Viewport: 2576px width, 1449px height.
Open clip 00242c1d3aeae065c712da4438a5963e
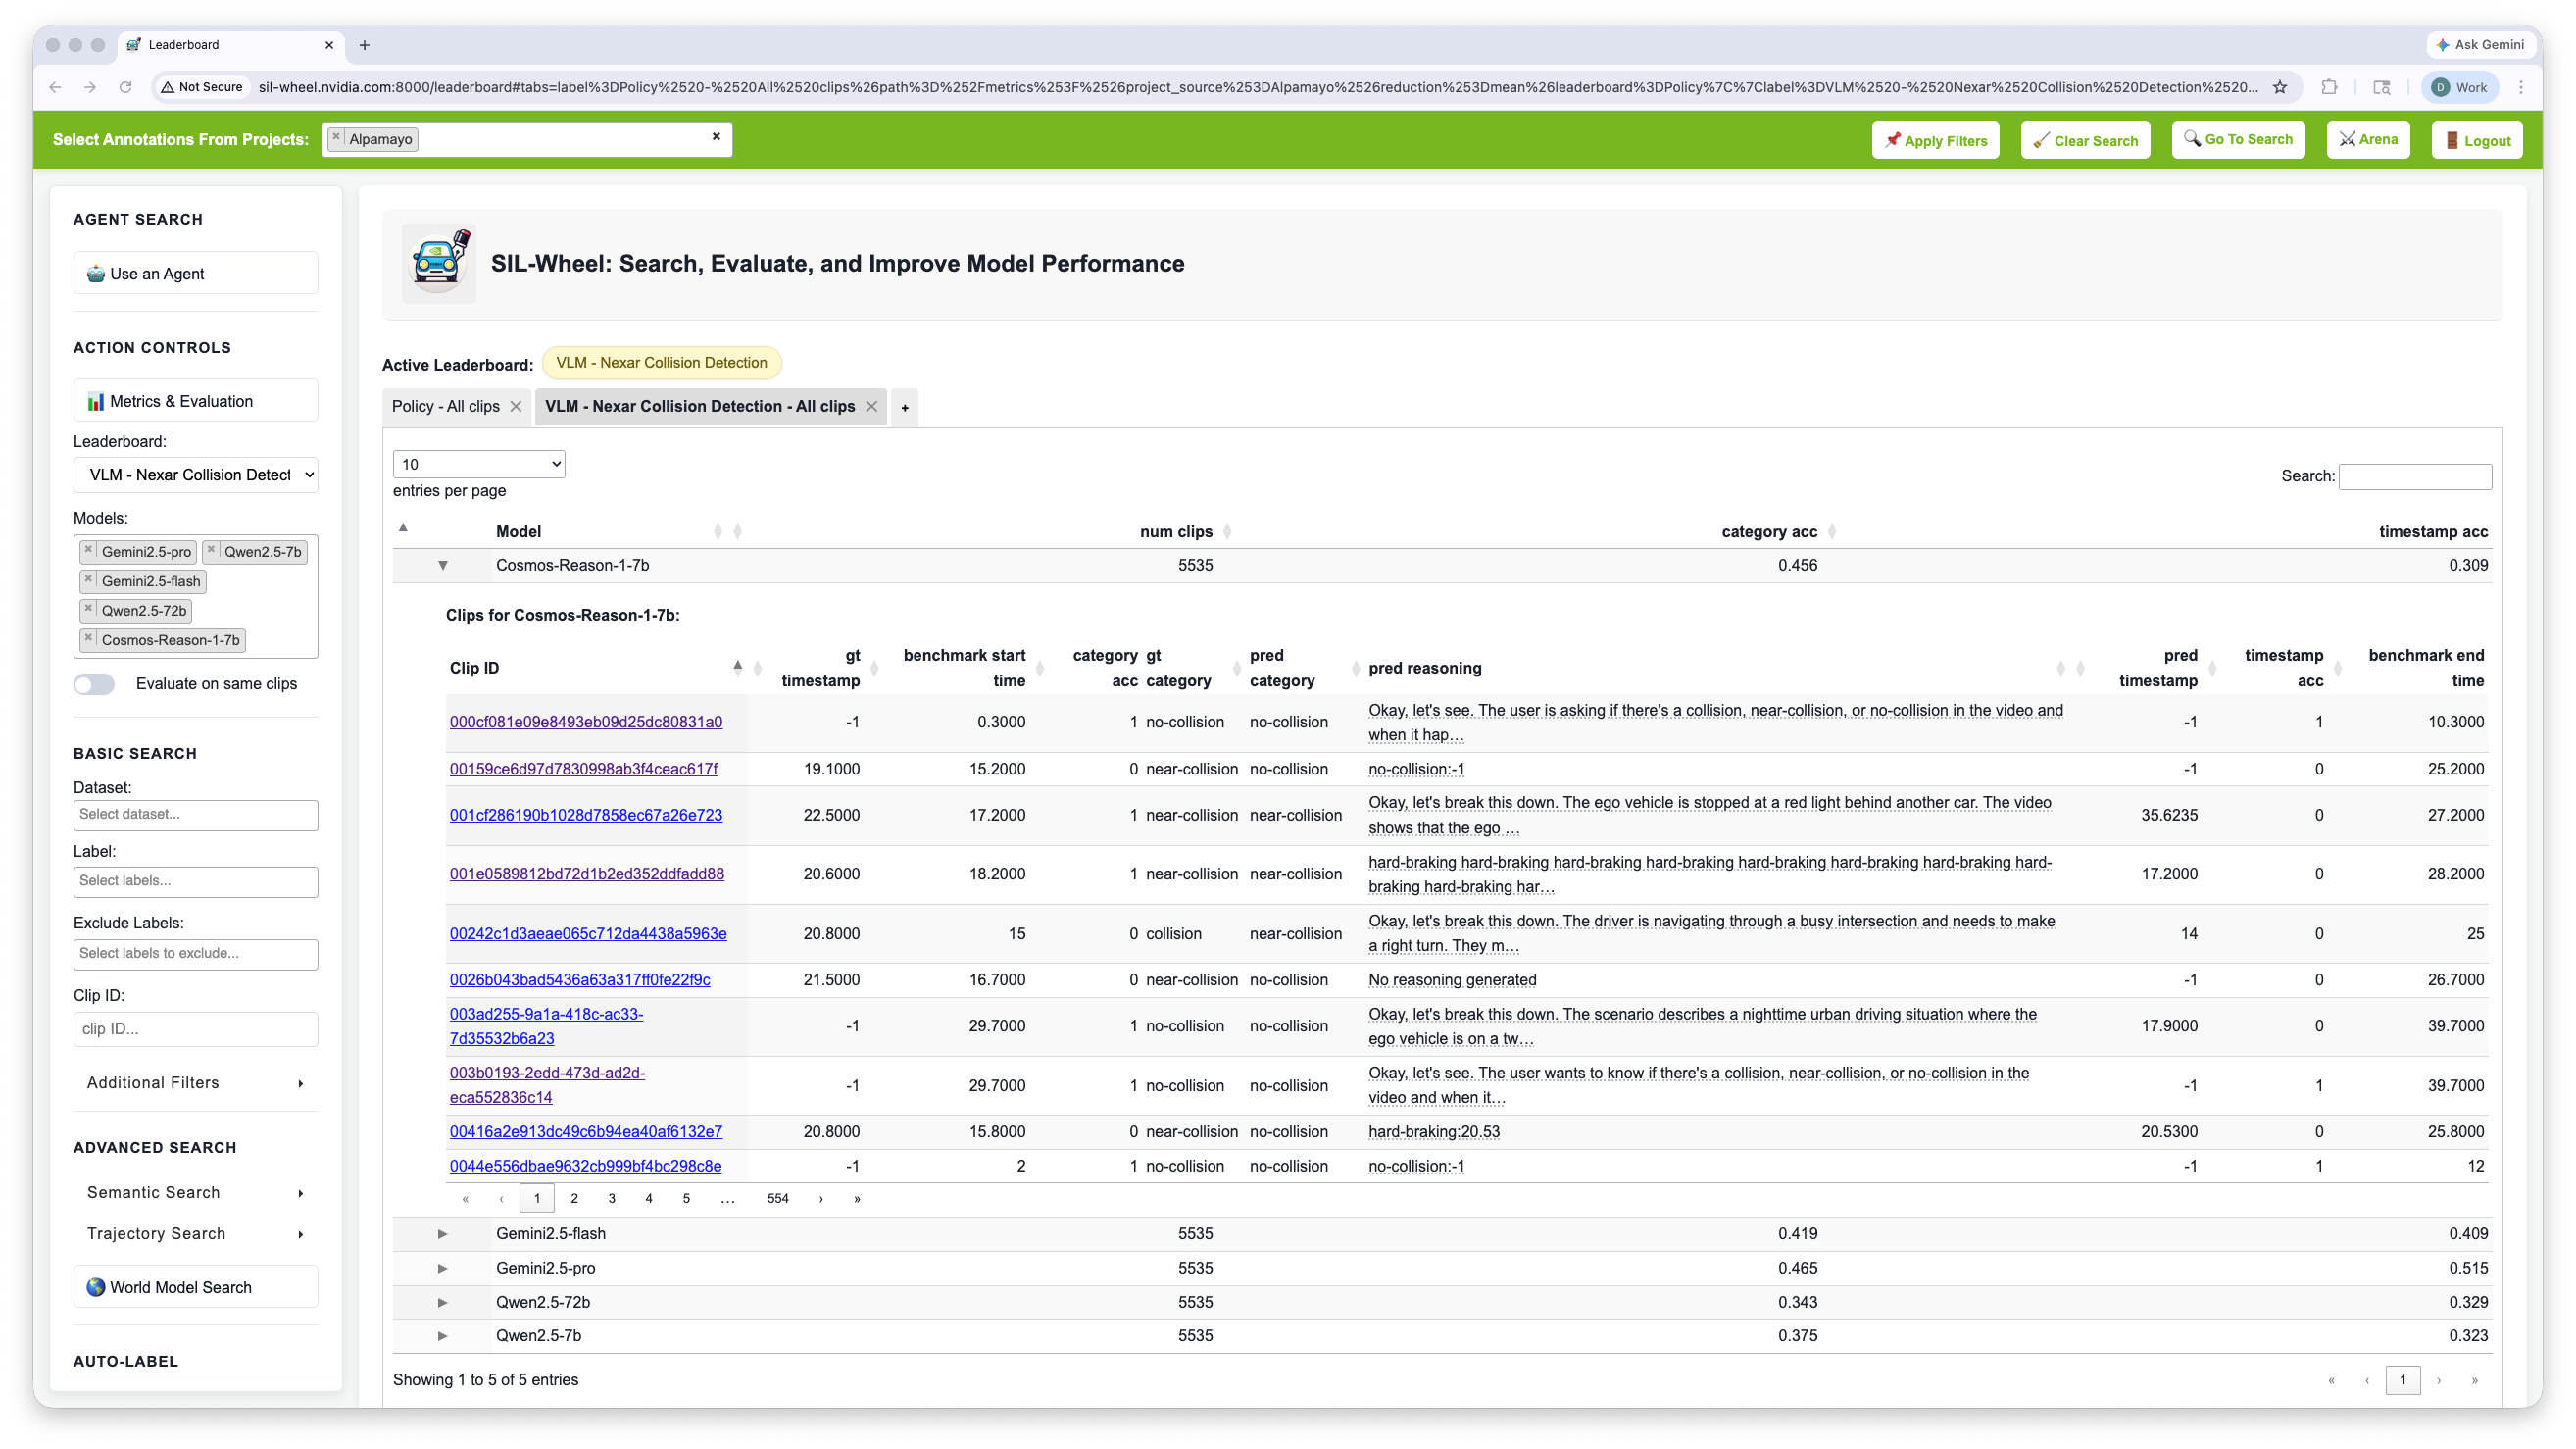(x=588, y=933)
